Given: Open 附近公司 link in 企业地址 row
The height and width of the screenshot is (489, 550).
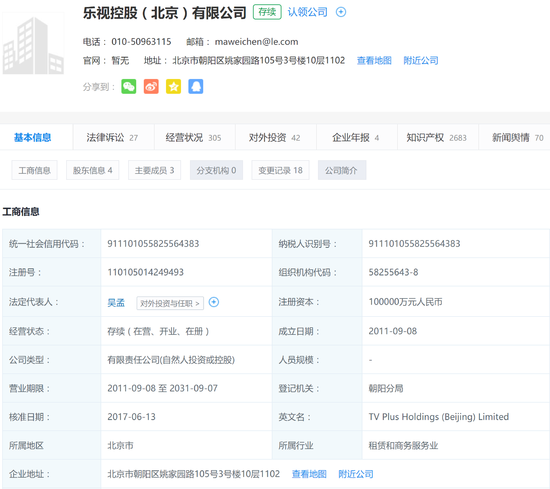Looking at the screenshot, I should tap(356, 474).
